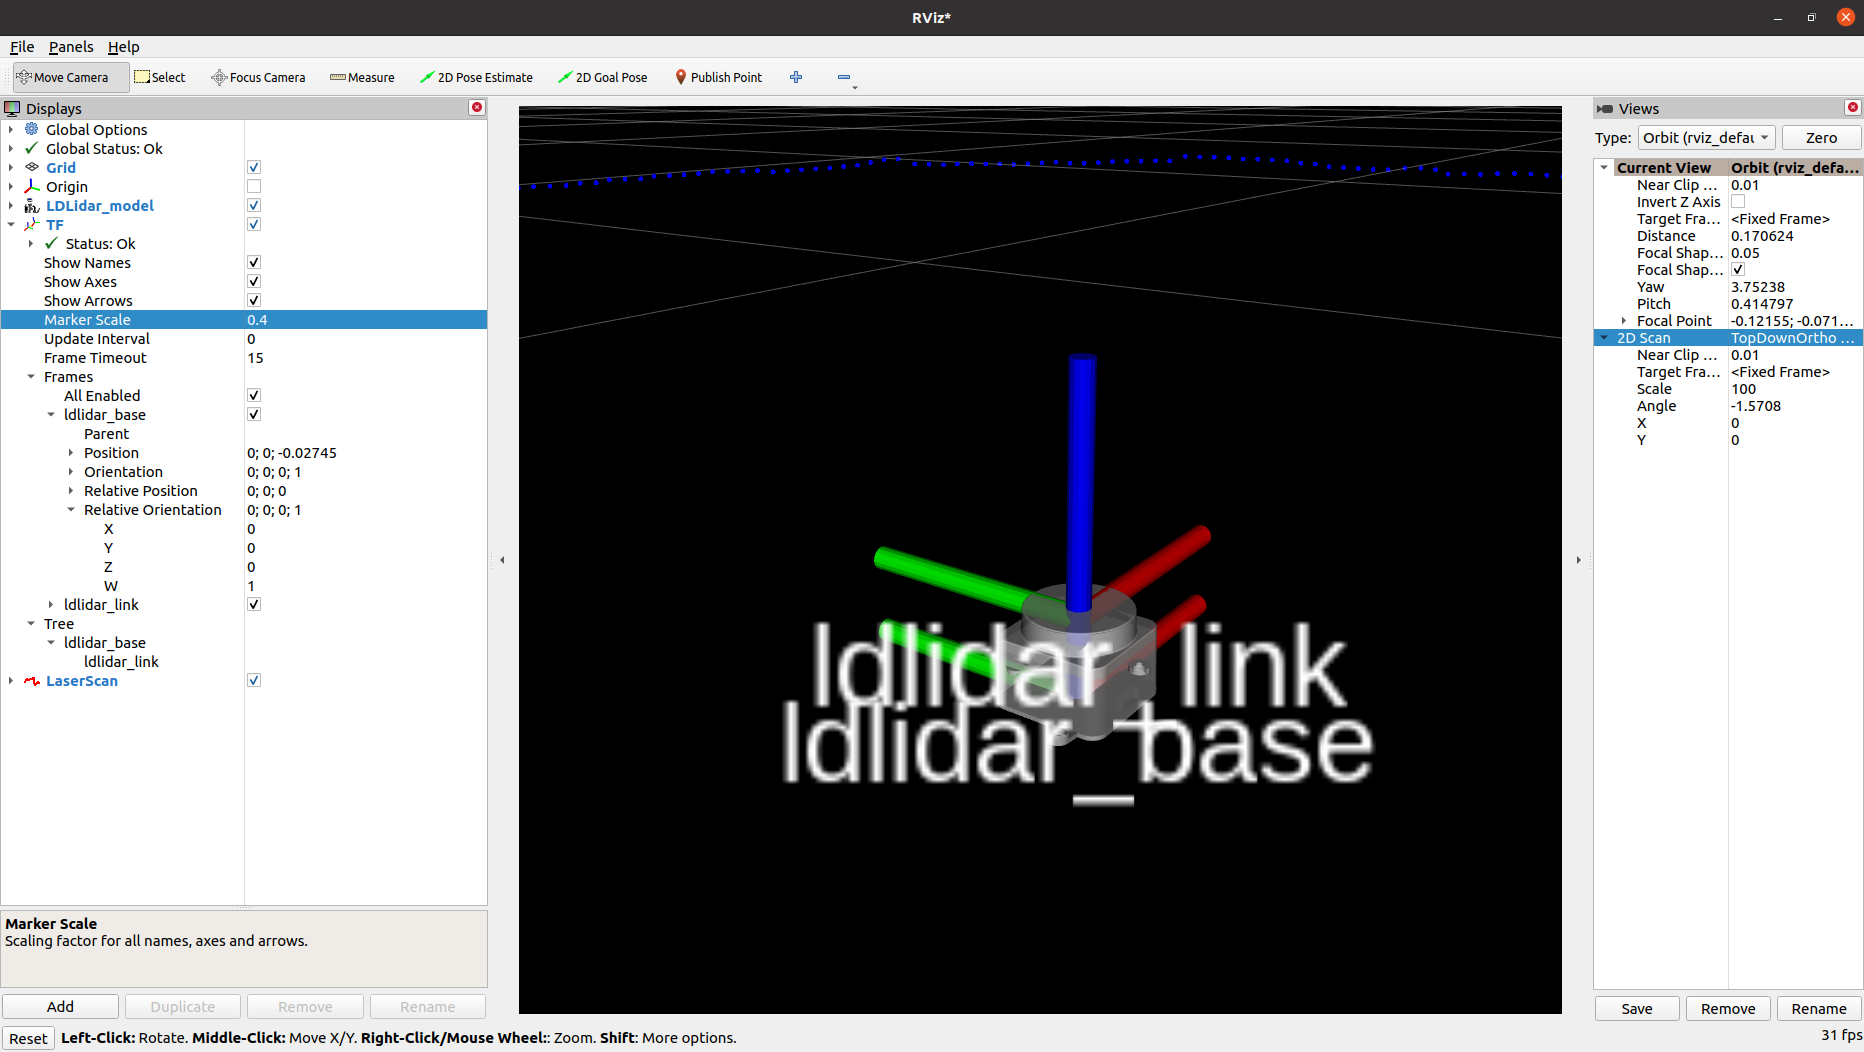1864x1052 pixels.
Task: Open the File menu
Action: click(22, 47)
